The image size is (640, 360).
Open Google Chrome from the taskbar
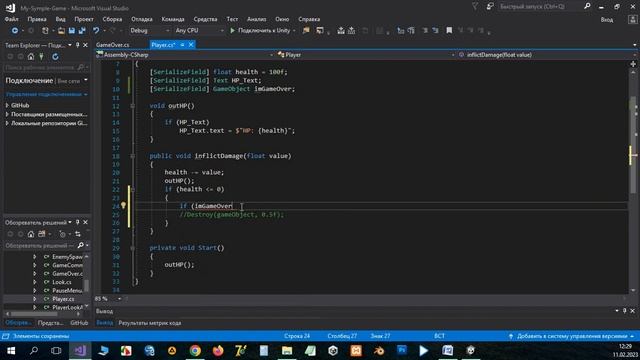point(195,351)
